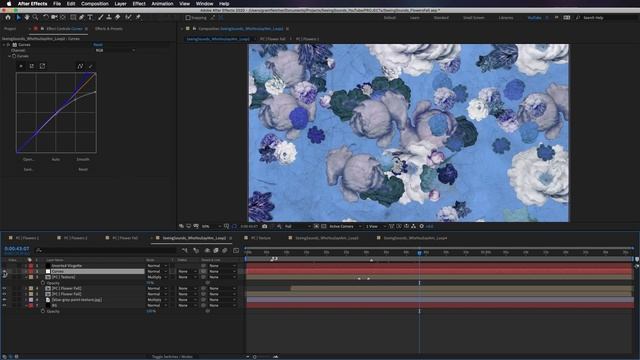Open the PC | Flower Fall timeline tab
The image size is (640, 360).
pos(125,238)
